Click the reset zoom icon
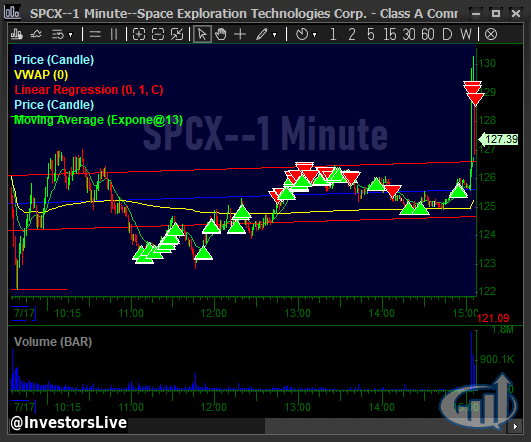 (x=177, y=35)
